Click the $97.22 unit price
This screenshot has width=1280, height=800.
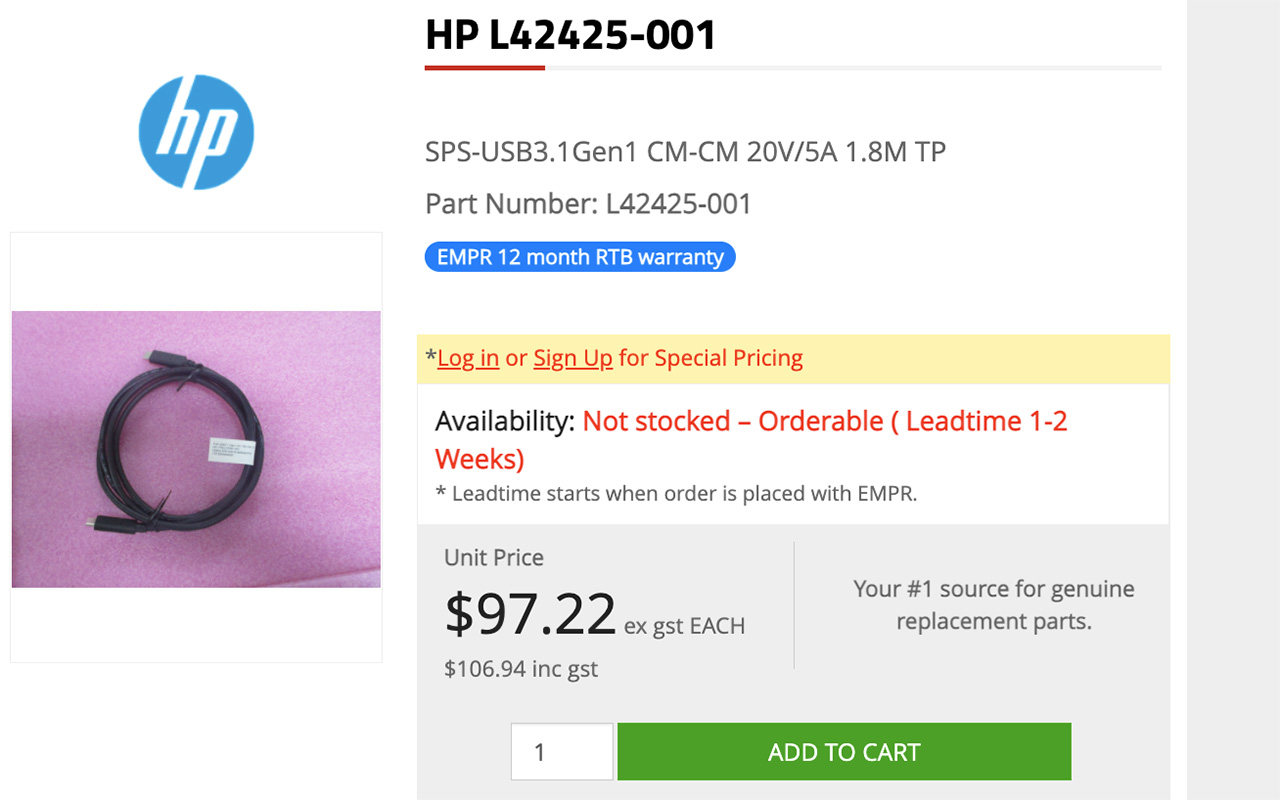(x=530, y=613)
